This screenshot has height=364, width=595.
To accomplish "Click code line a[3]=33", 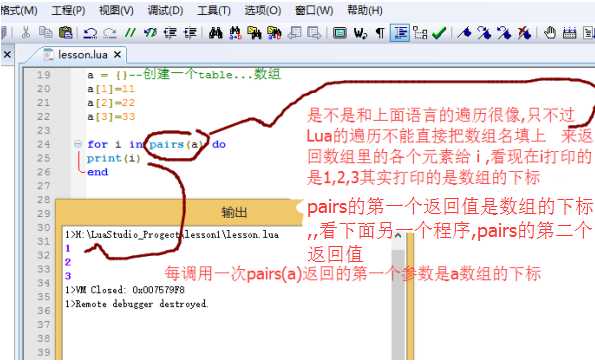I will point(111,117).
